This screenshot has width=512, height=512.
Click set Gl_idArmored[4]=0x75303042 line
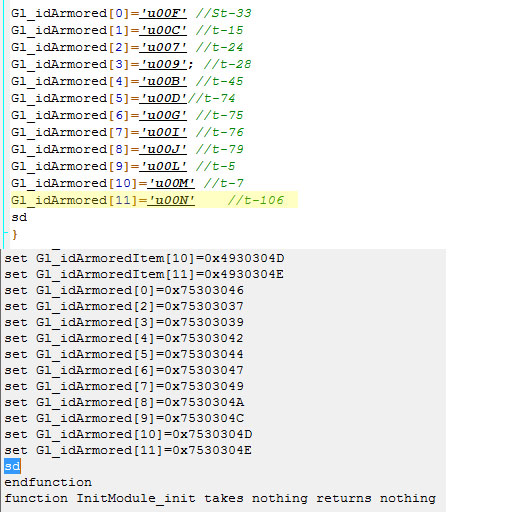tap(124, 339)
